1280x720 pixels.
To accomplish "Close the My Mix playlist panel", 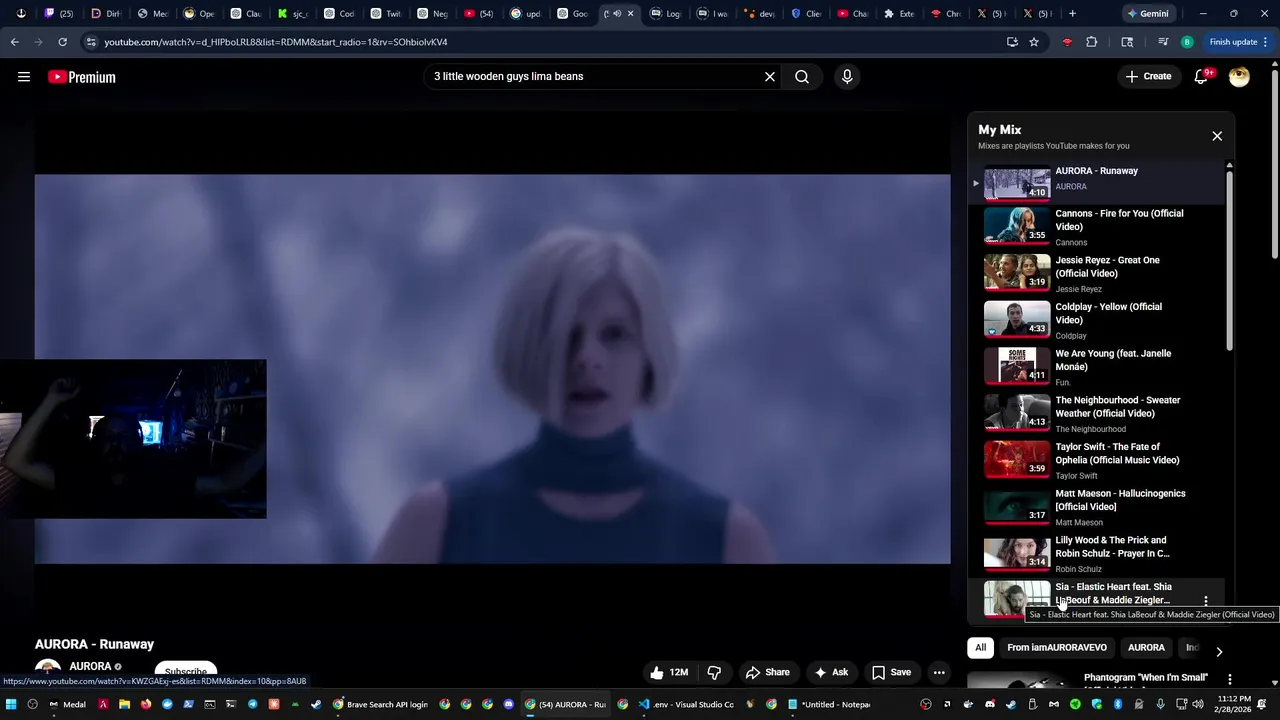I will [1217, 136].
